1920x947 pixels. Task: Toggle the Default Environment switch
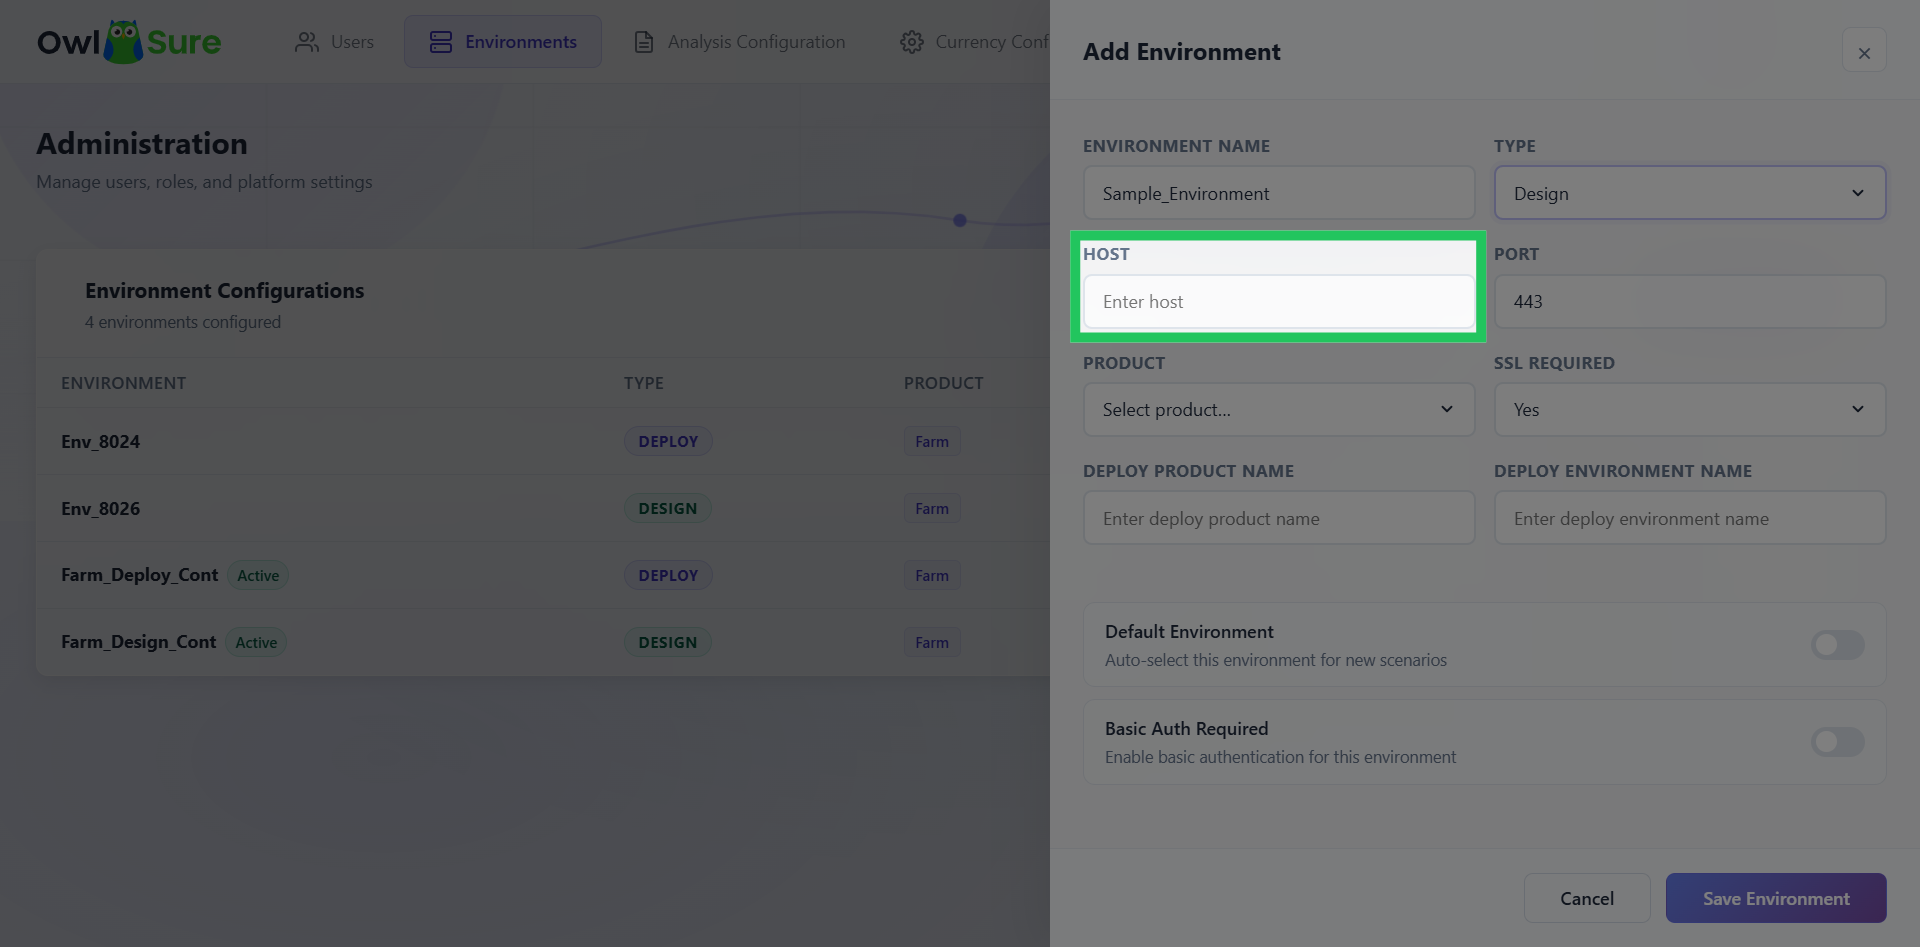click(x=1838, y=645)
